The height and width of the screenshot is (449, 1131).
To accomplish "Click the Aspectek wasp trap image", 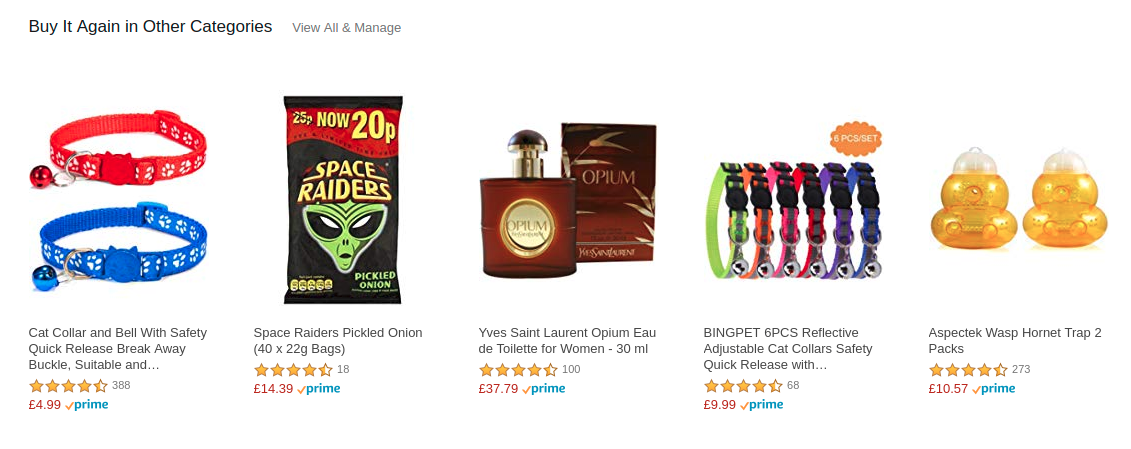I will point(1018,199).
